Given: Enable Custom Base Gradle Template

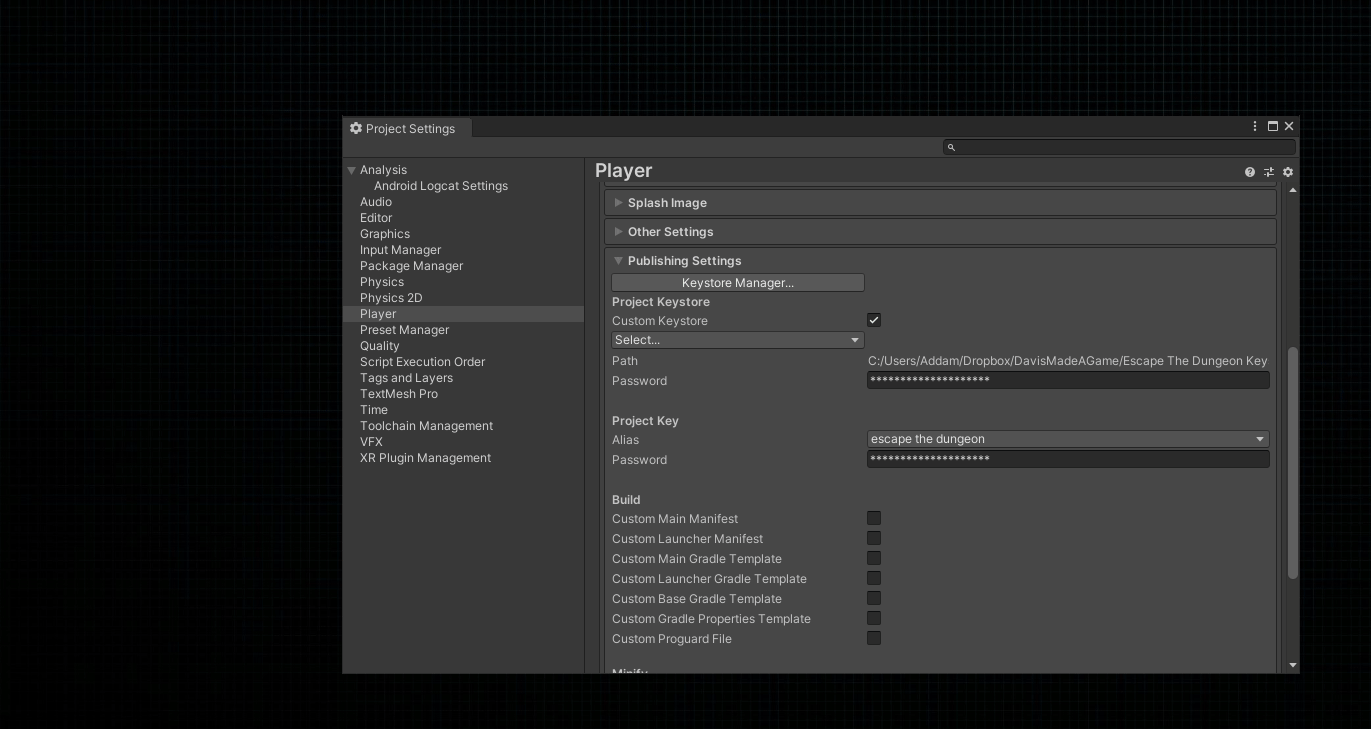Looking at the screenshot, I should pyautogui.click(x=874, y=598).
